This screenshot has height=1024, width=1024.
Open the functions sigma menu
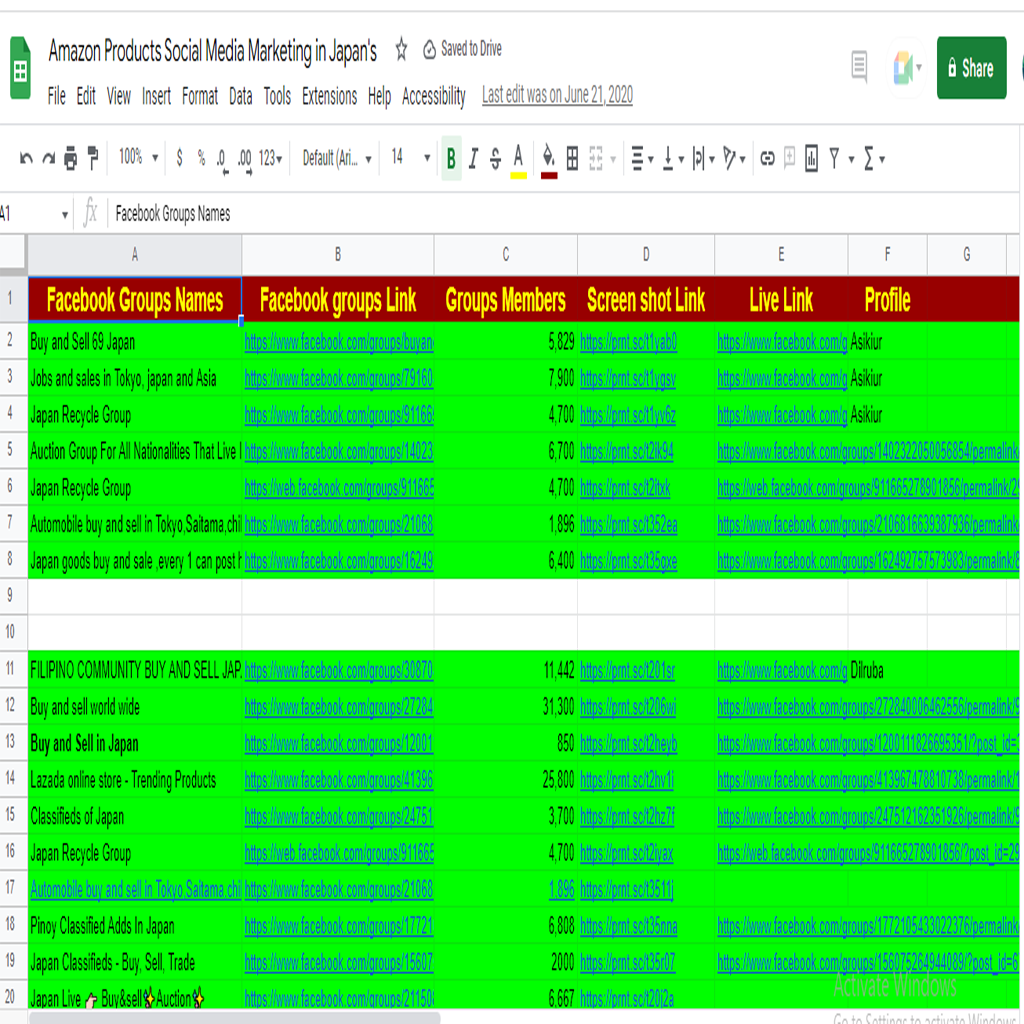tap(869, 158)
